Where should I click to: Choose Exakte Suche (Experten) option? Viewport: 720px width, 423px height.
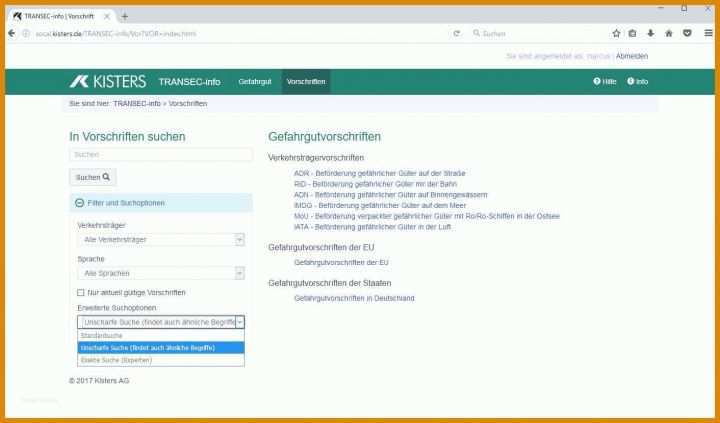coord(161,361)
